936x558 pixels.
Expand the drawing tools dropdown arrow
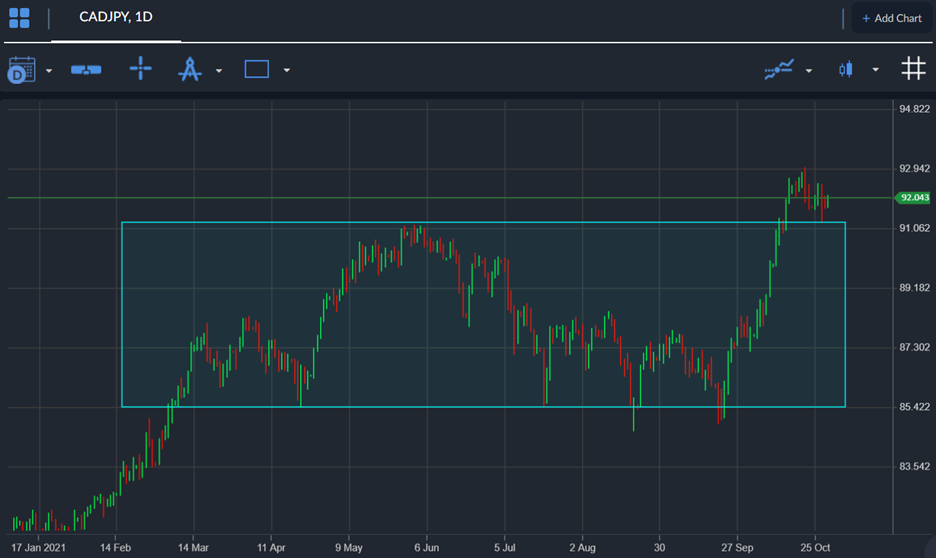click(219, 70)
